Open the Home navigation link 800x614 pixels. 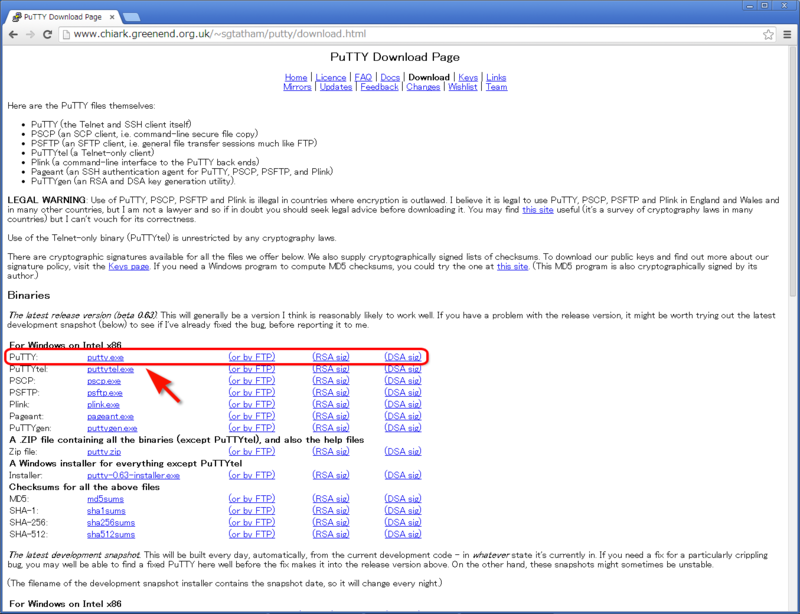[x=296, y=78]
